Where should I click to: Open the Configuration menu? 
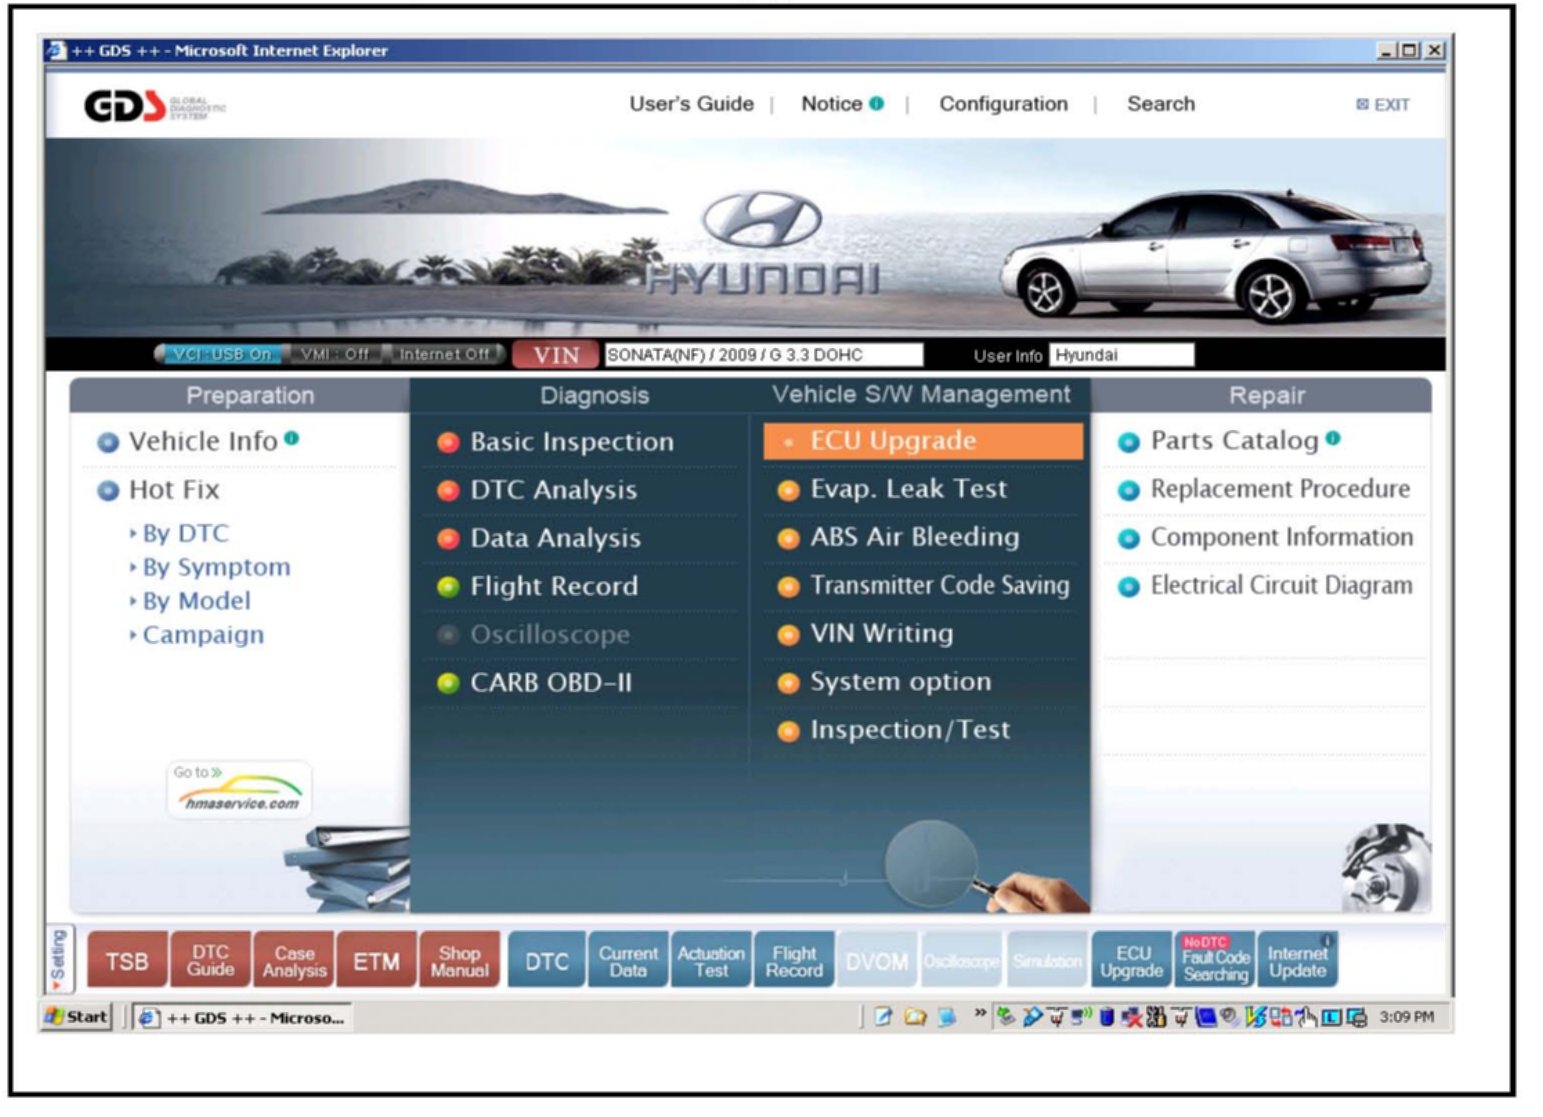pyautogui.click(x=1003, y=104)
